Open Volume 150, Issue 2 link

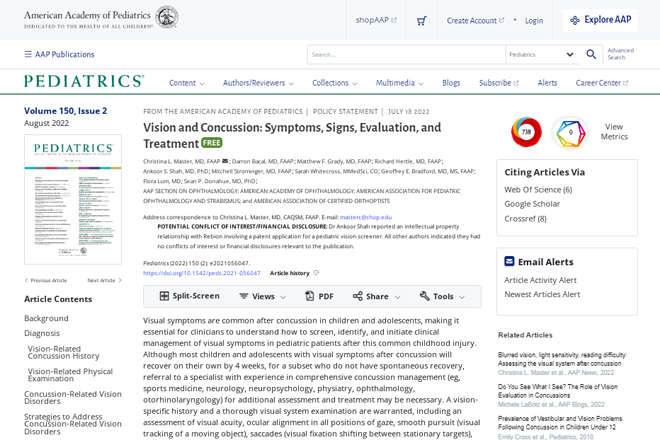point(65,111)
